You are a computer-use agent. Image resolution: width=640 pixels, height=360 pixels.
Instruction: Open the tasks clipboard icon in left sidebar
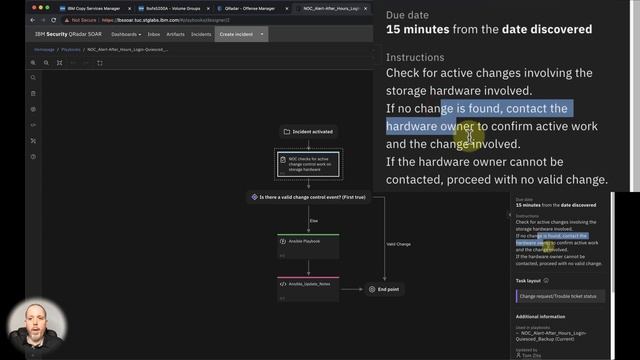point(33,93)
